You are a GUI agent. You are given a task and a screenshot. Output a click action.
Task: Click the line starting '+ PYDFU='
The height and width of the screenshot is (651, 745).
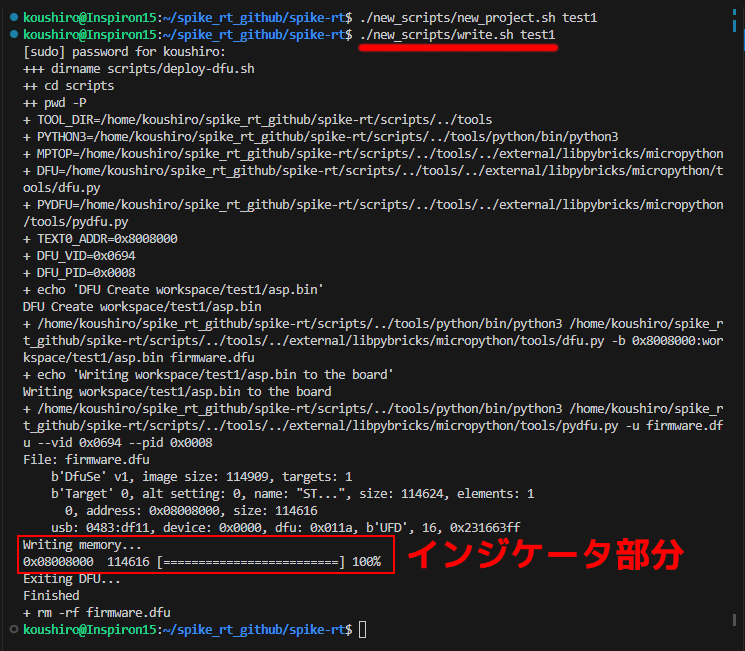(373, 205)
